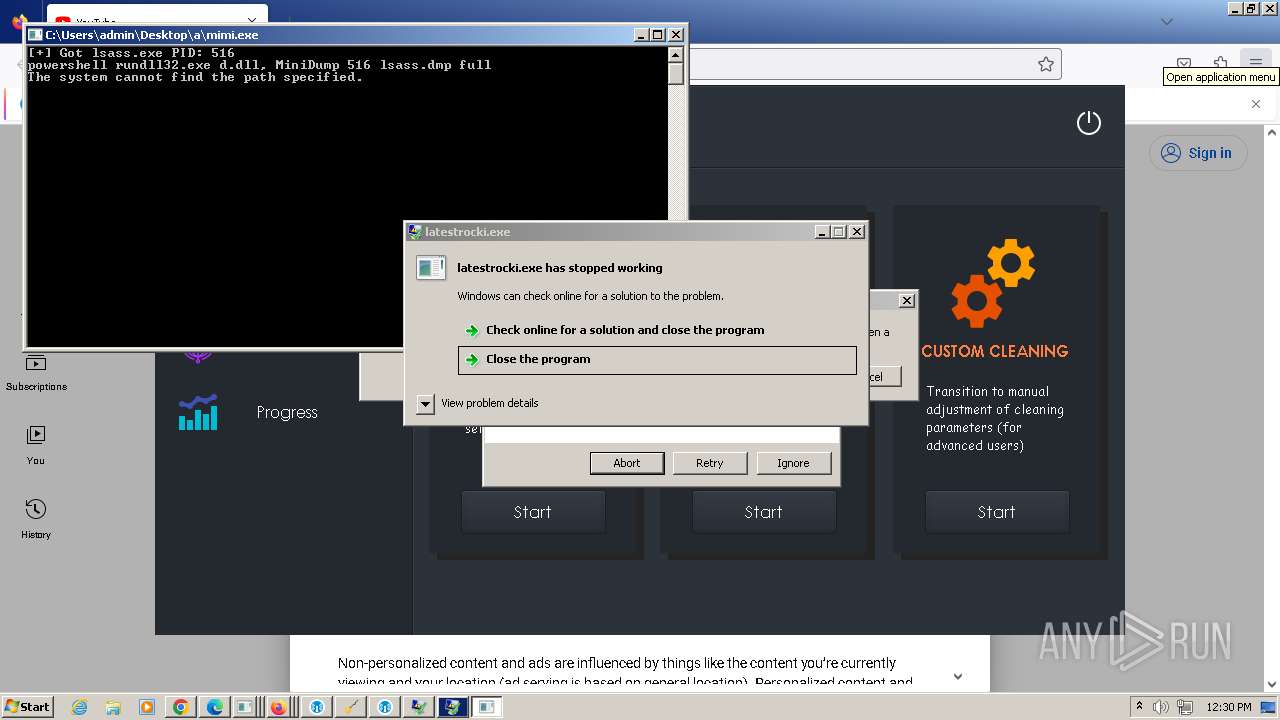Viewport: 1280px width, 720px height.
Task: Show hidden system tray icons
Action: [x=1139, y=707]
